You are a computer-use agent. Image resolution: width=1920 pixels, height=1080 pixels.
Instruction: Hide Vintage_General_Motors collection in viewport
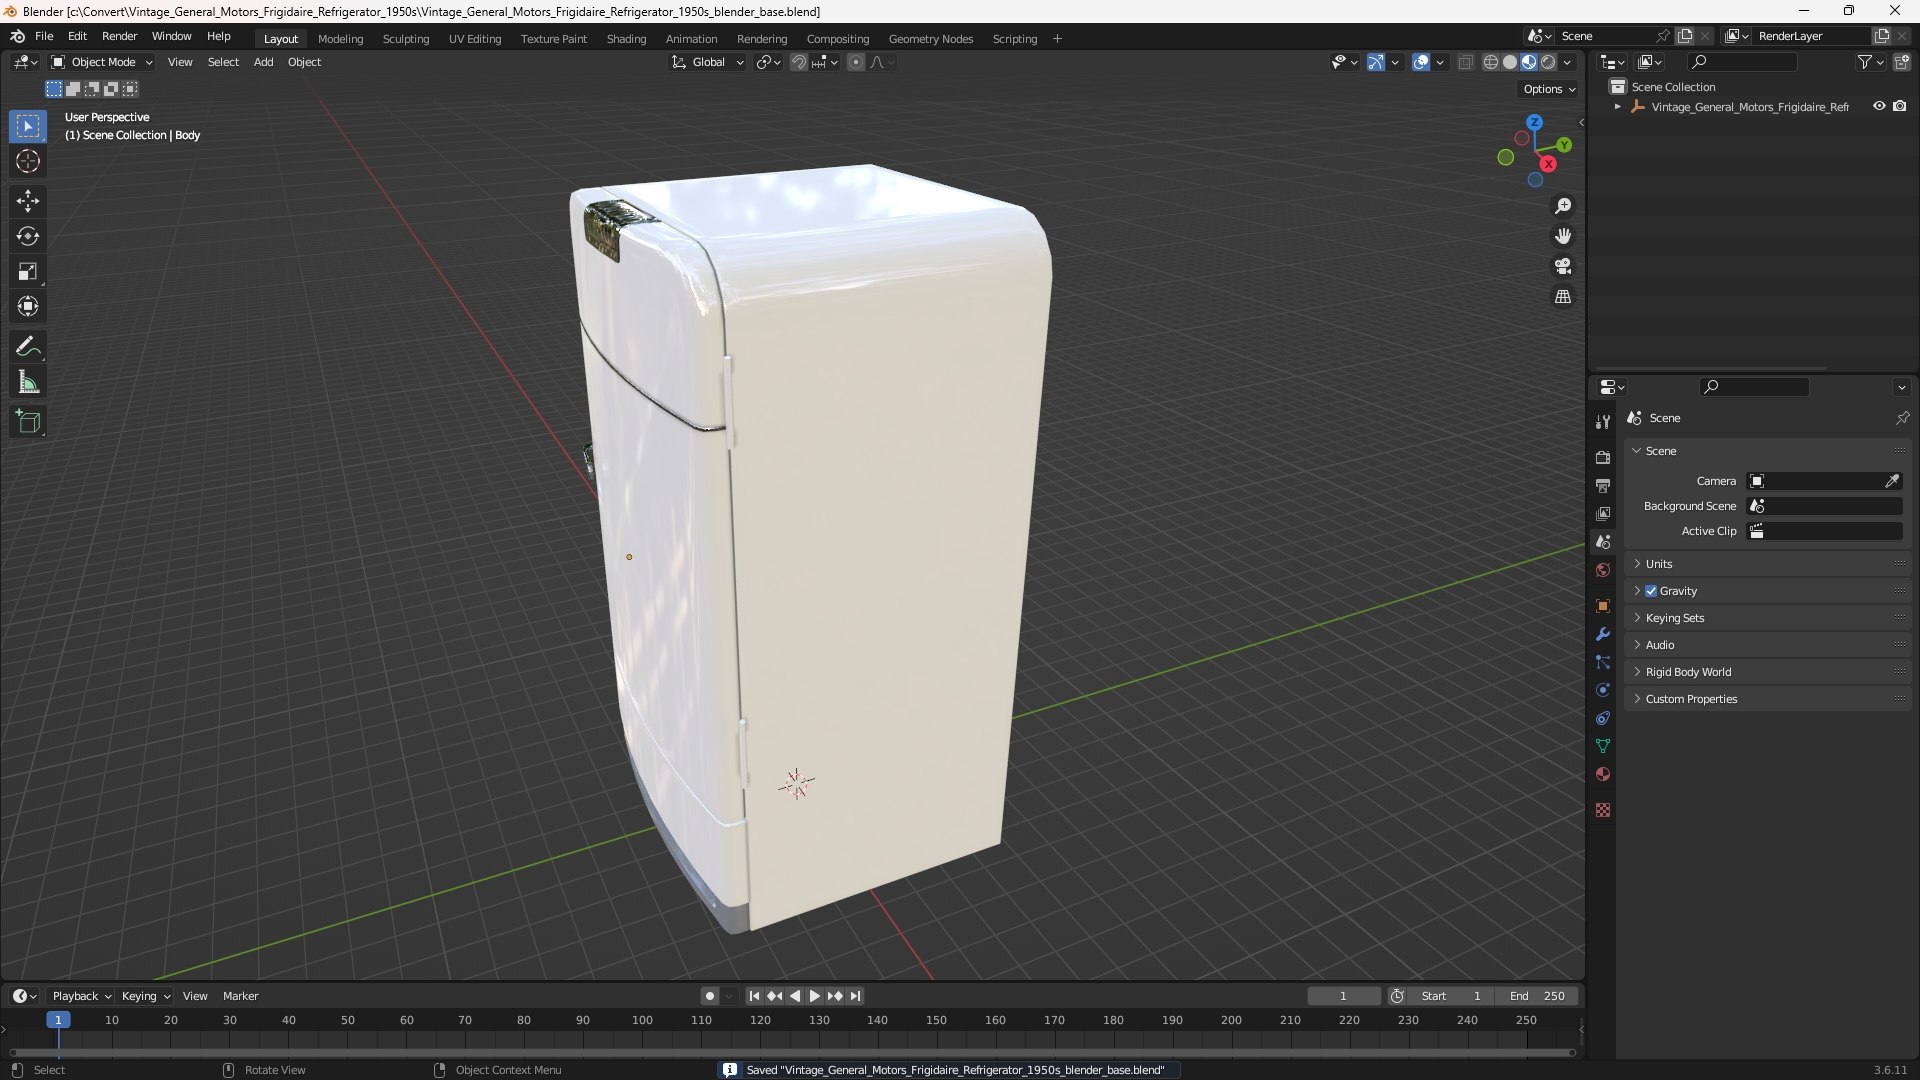1879,106
